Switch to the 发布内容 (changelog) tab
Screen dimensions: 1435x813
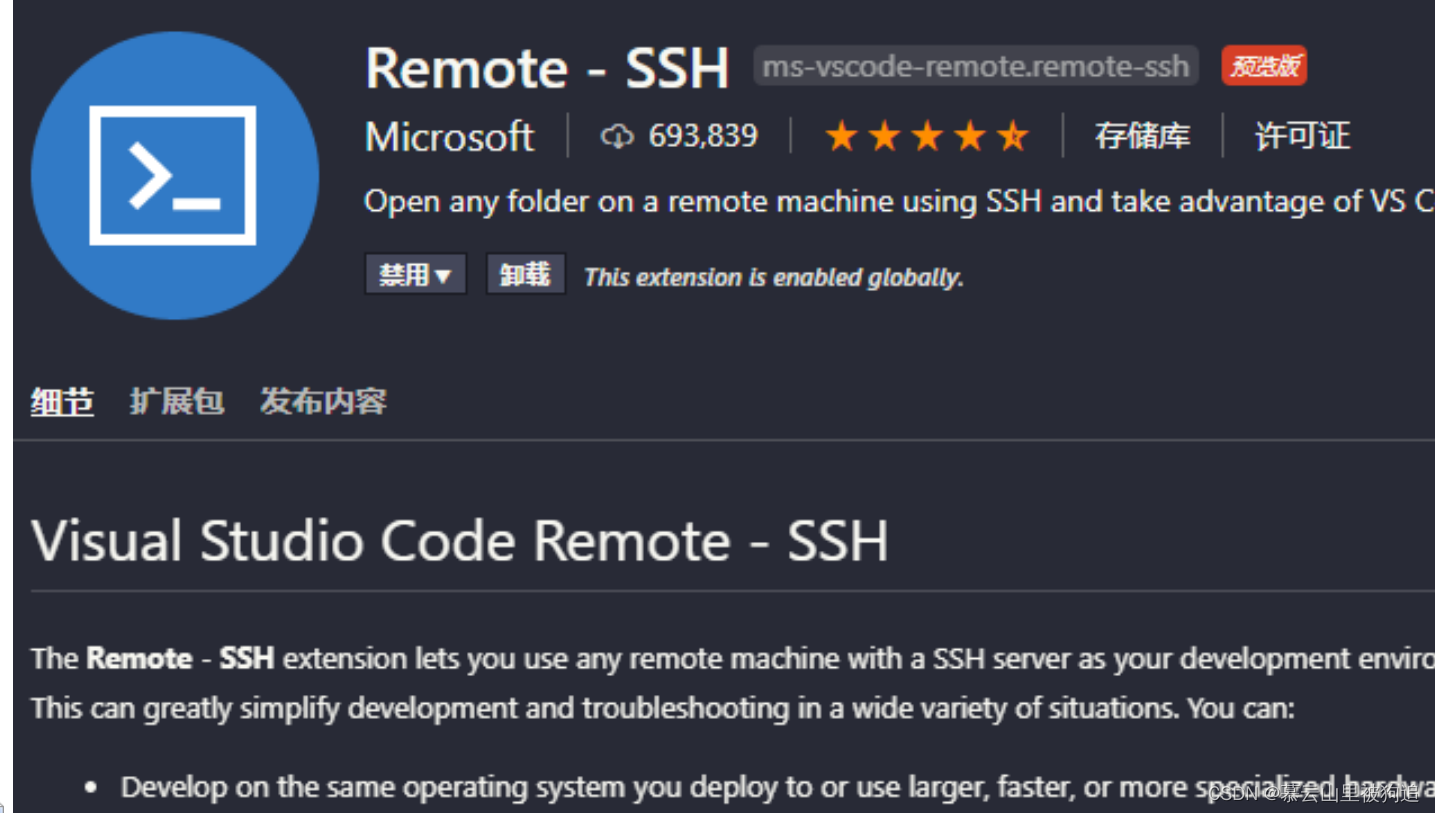coord(323,402)
